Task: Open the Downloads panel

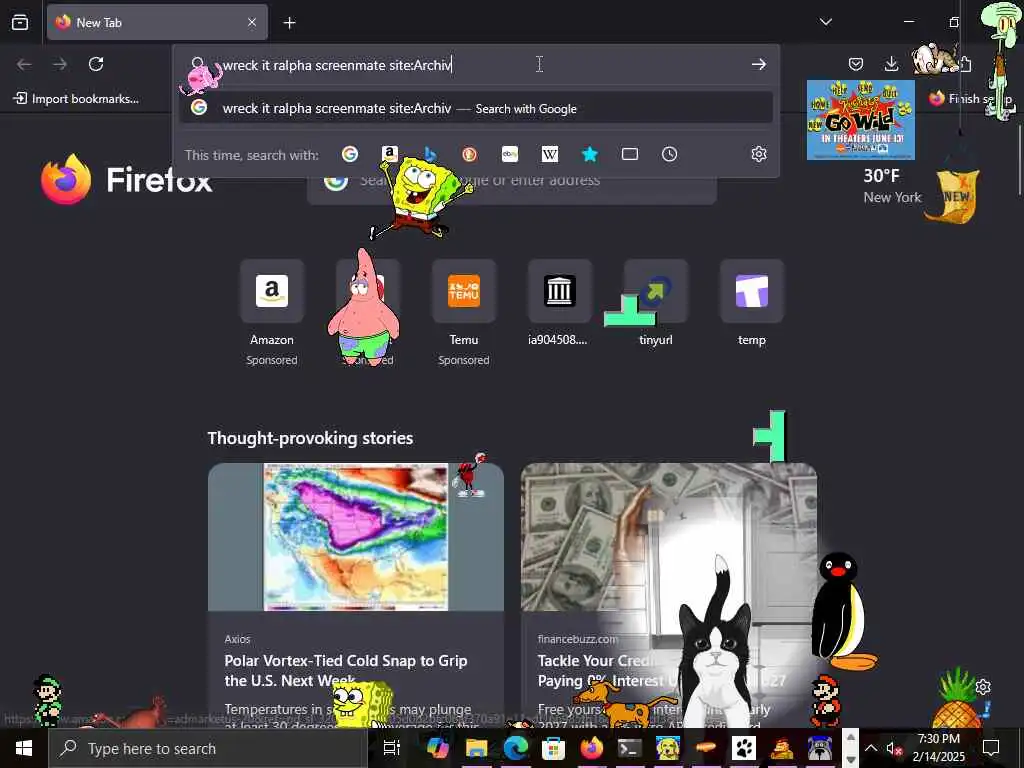Action: tap(891, 64)
